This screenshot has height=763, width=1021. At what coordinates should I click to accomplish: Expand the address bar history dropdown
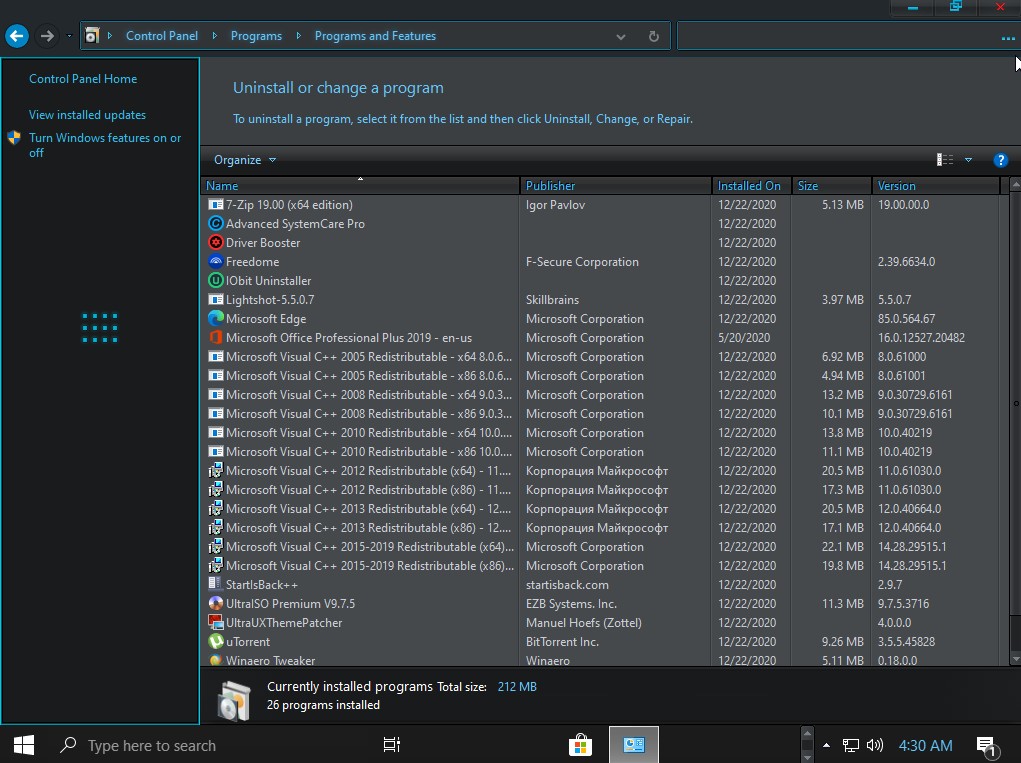point(621,36)
